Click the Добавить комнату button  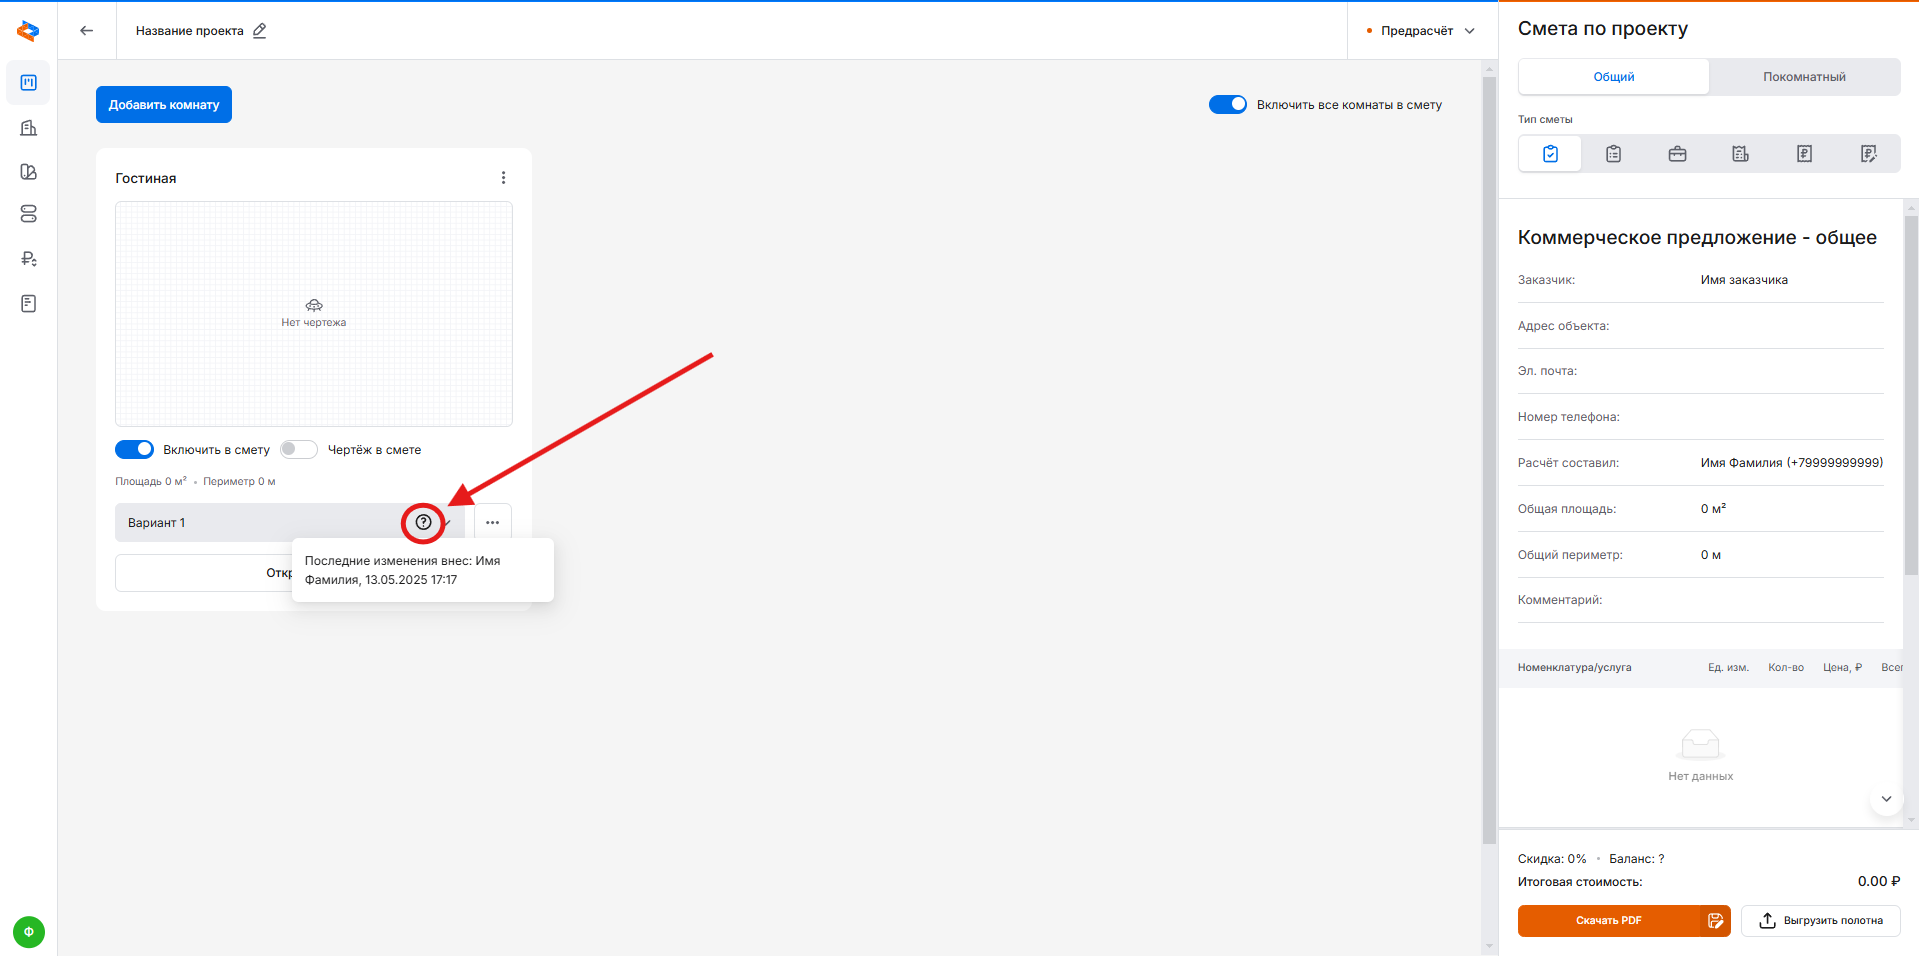[x=164, y=105]
